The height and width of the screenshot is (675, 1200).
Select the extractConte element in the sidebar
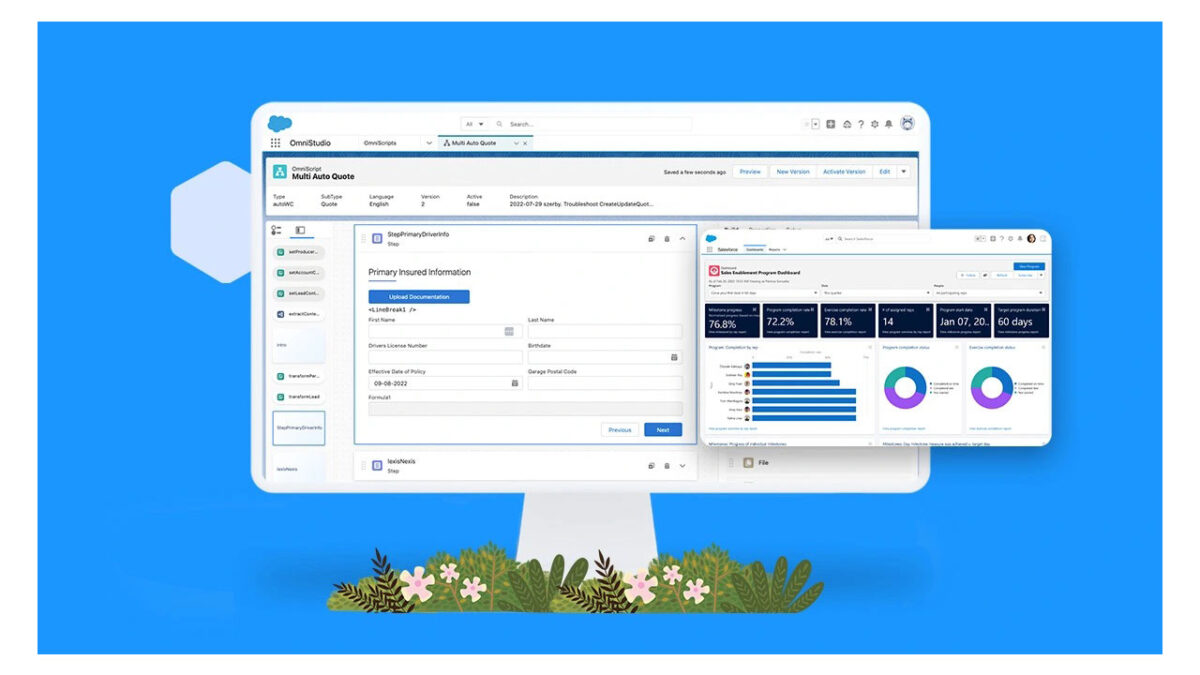298,314
